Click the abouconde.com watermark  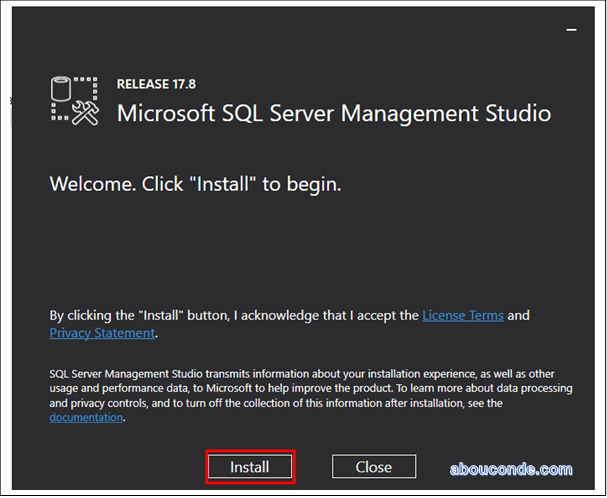click(510, 468)
